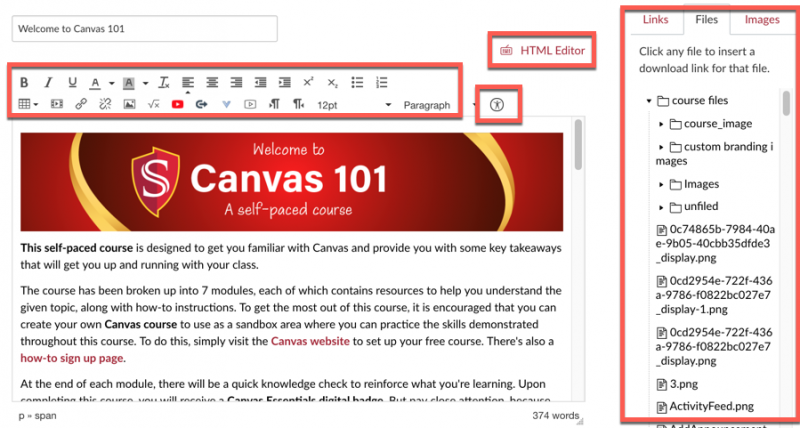
Task: Open text color dropdown arrow
Action: (111, 83)
